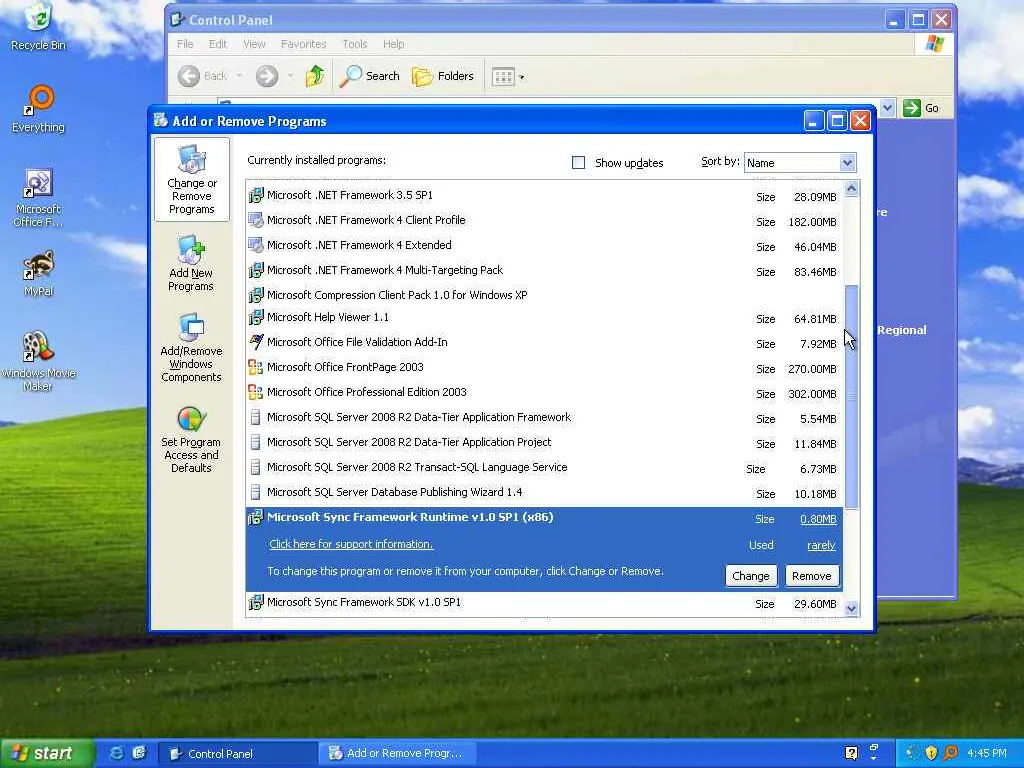
Task: Click icon of Microsoft Office Professional Edition 2003
Action: pos(256,392)
